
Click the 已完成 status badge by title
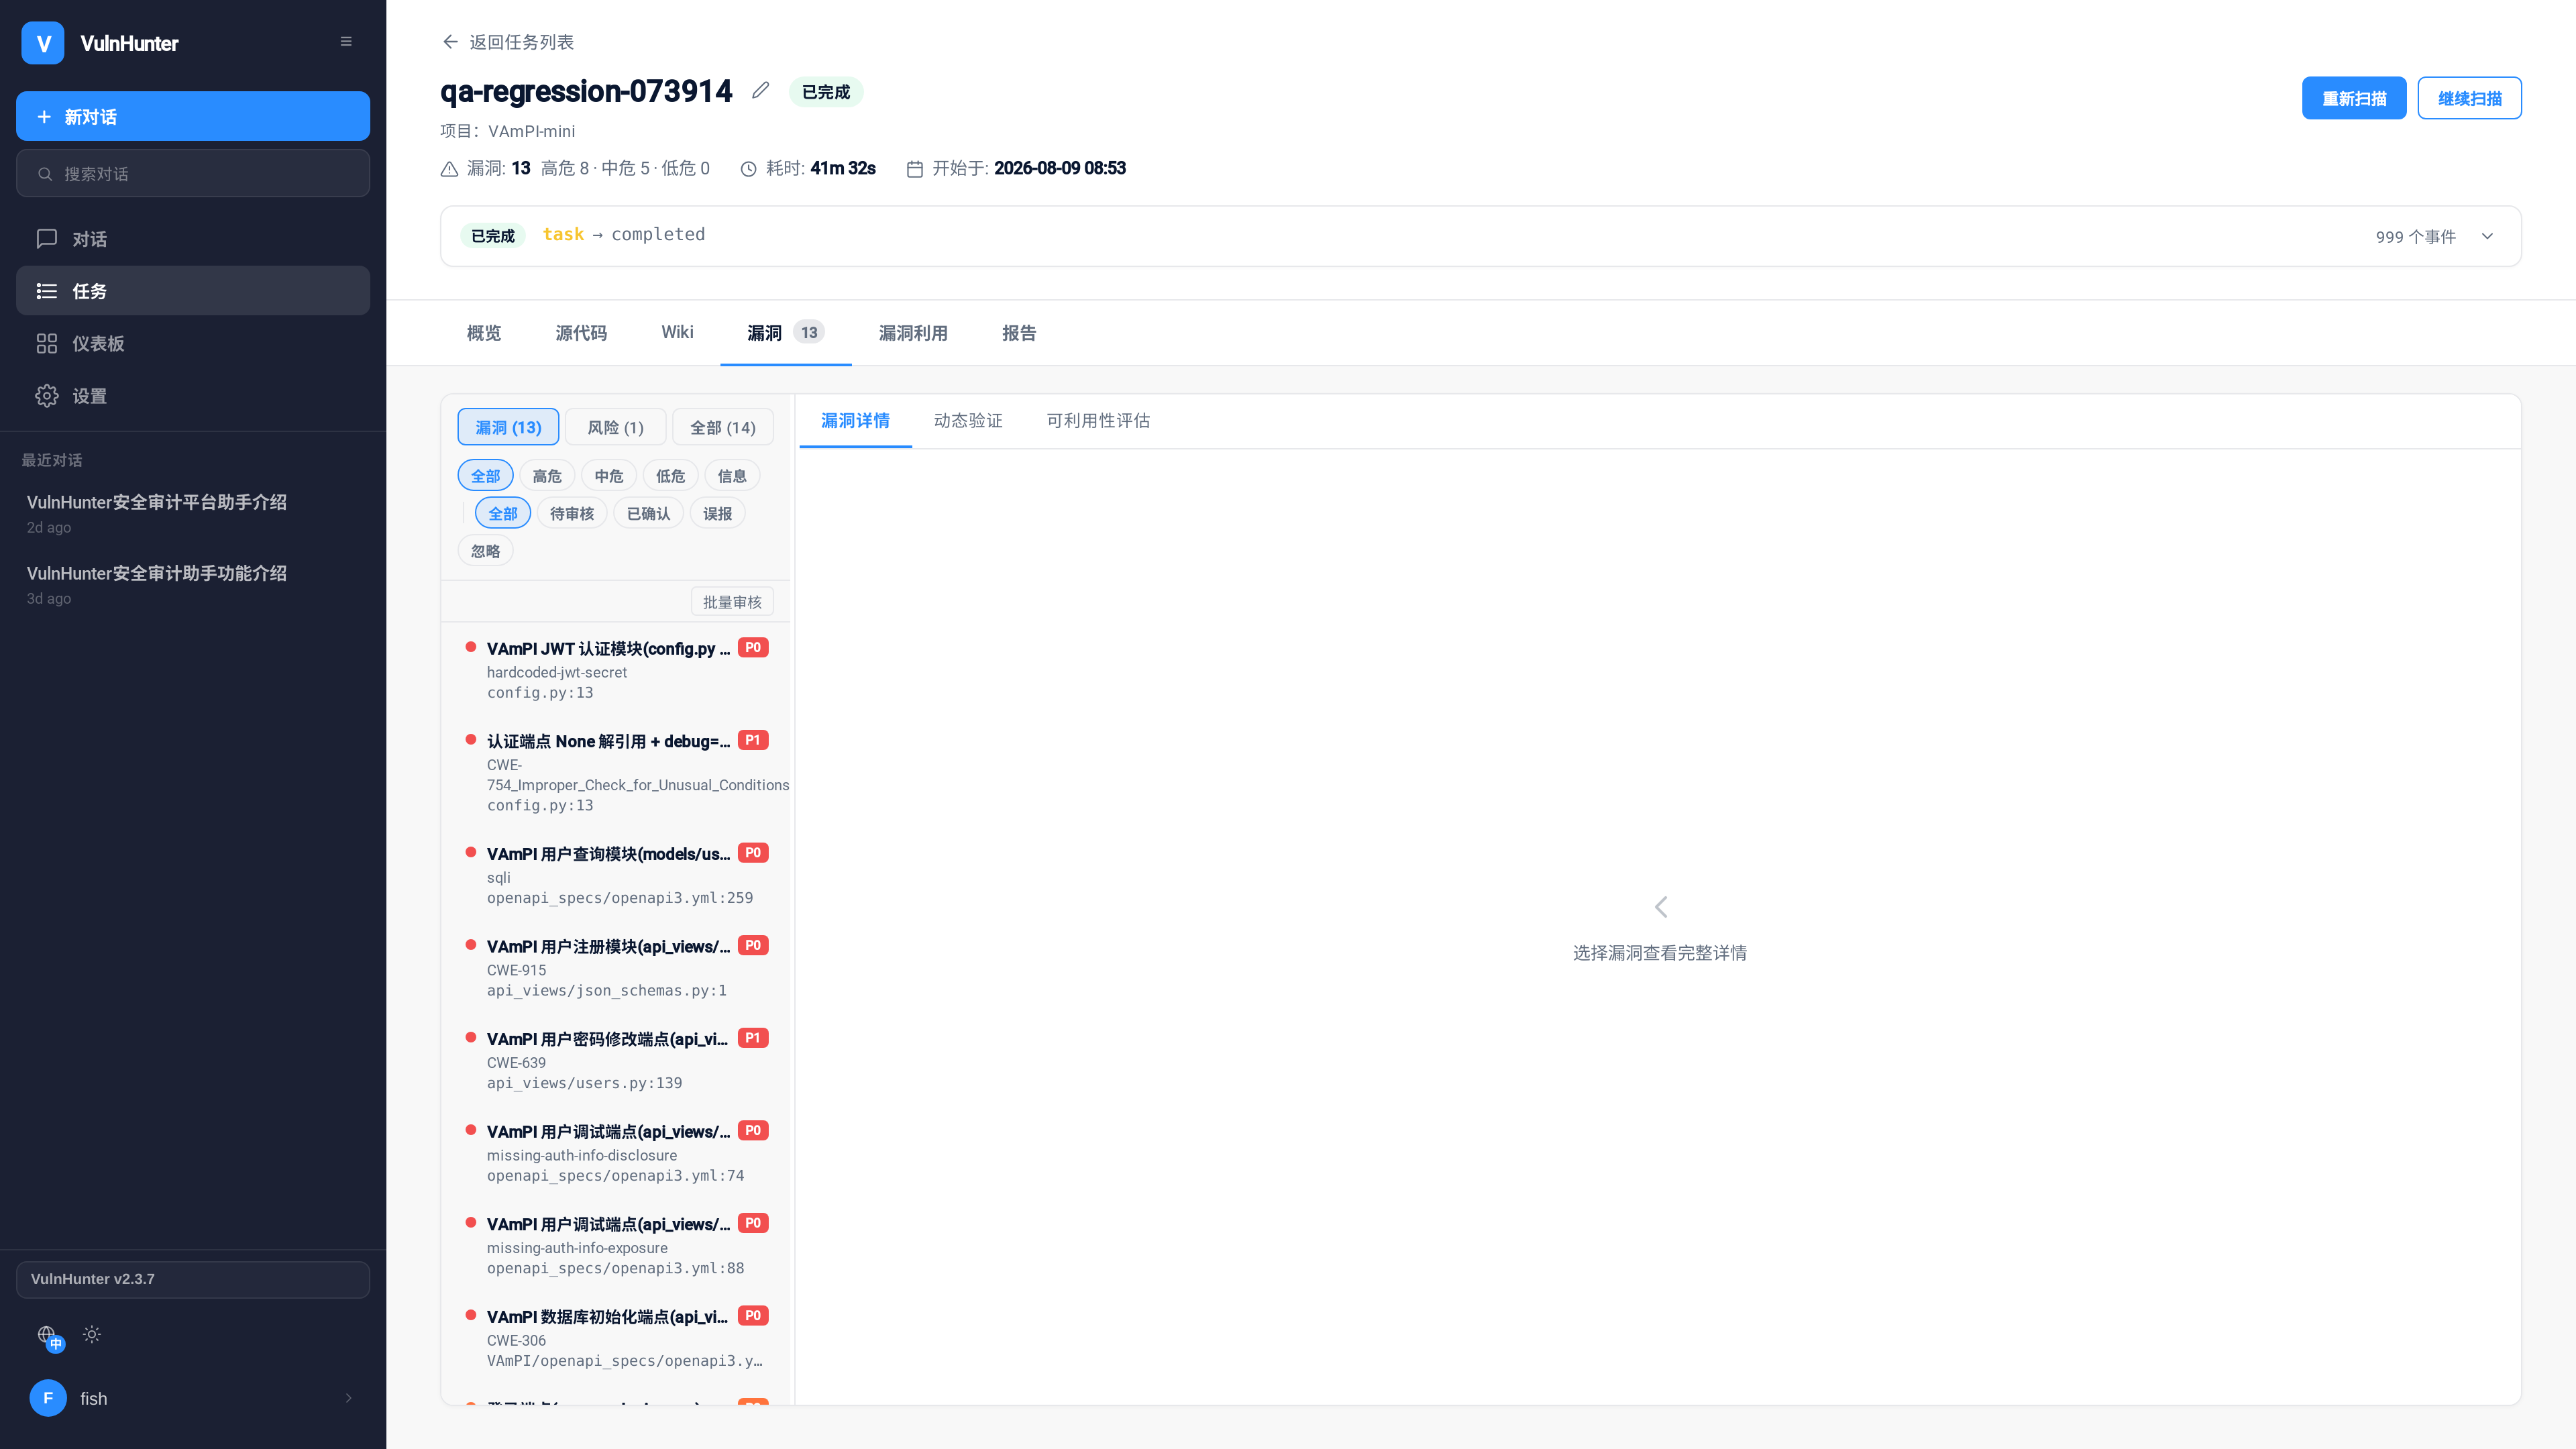(x=826, y=92)
